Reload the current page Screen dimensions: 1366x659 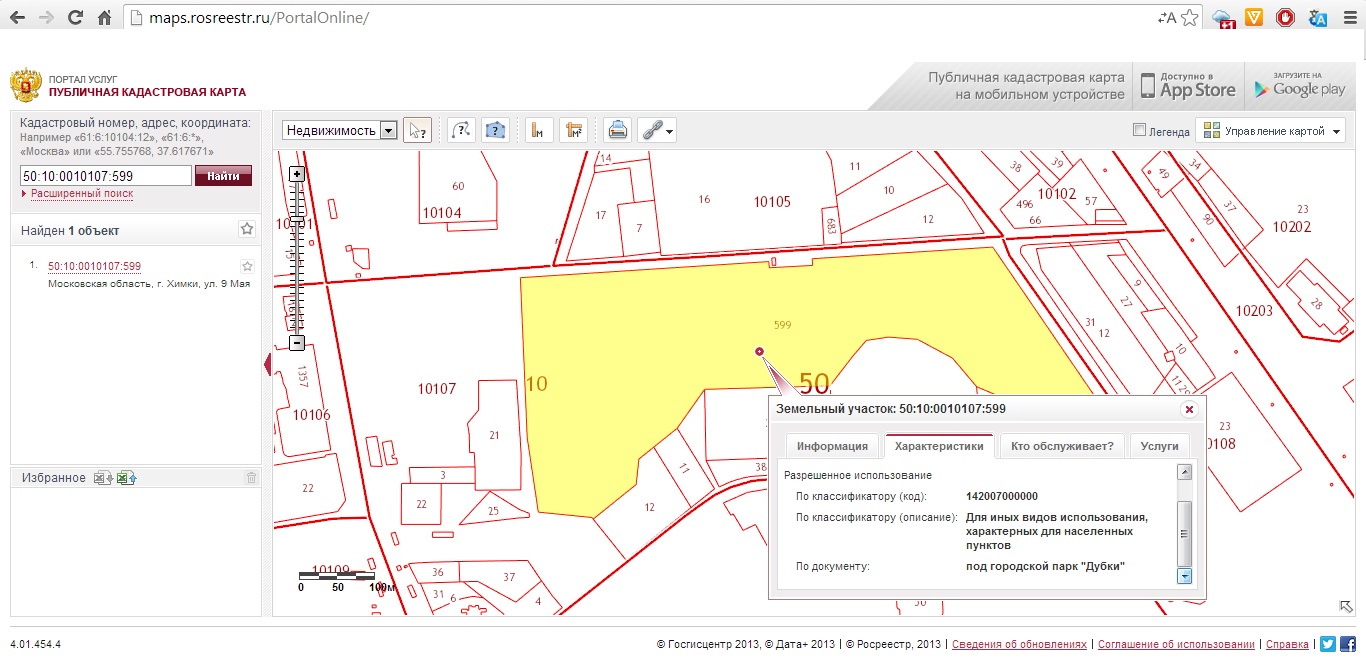[x=75, y=18]
